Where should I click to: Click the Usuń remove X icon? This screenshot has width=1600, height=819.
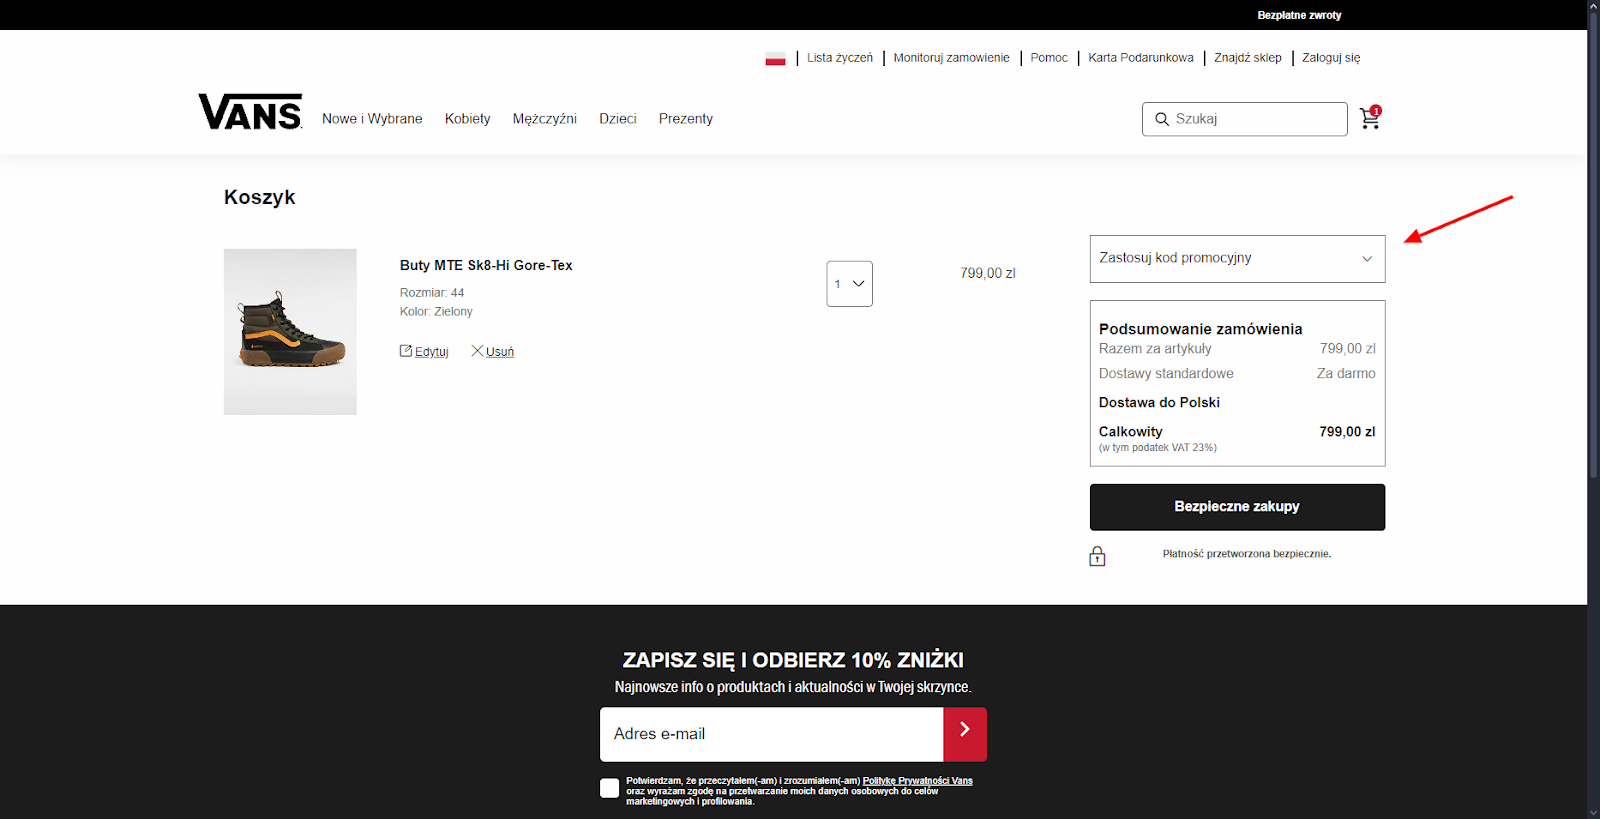coord(477,351)
